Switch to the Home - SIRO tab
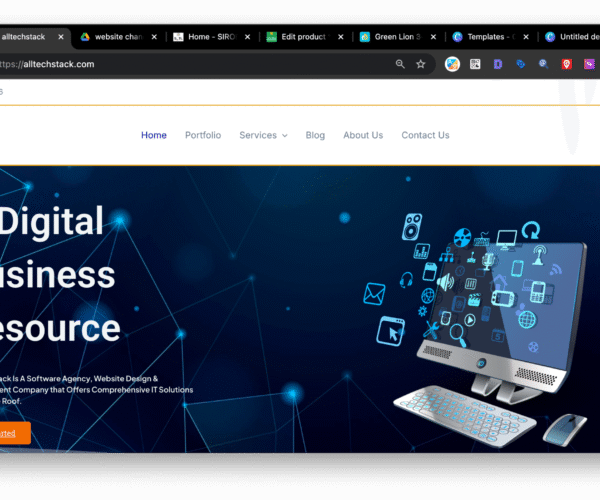The image size is (600, 500). tap(212, 37)
